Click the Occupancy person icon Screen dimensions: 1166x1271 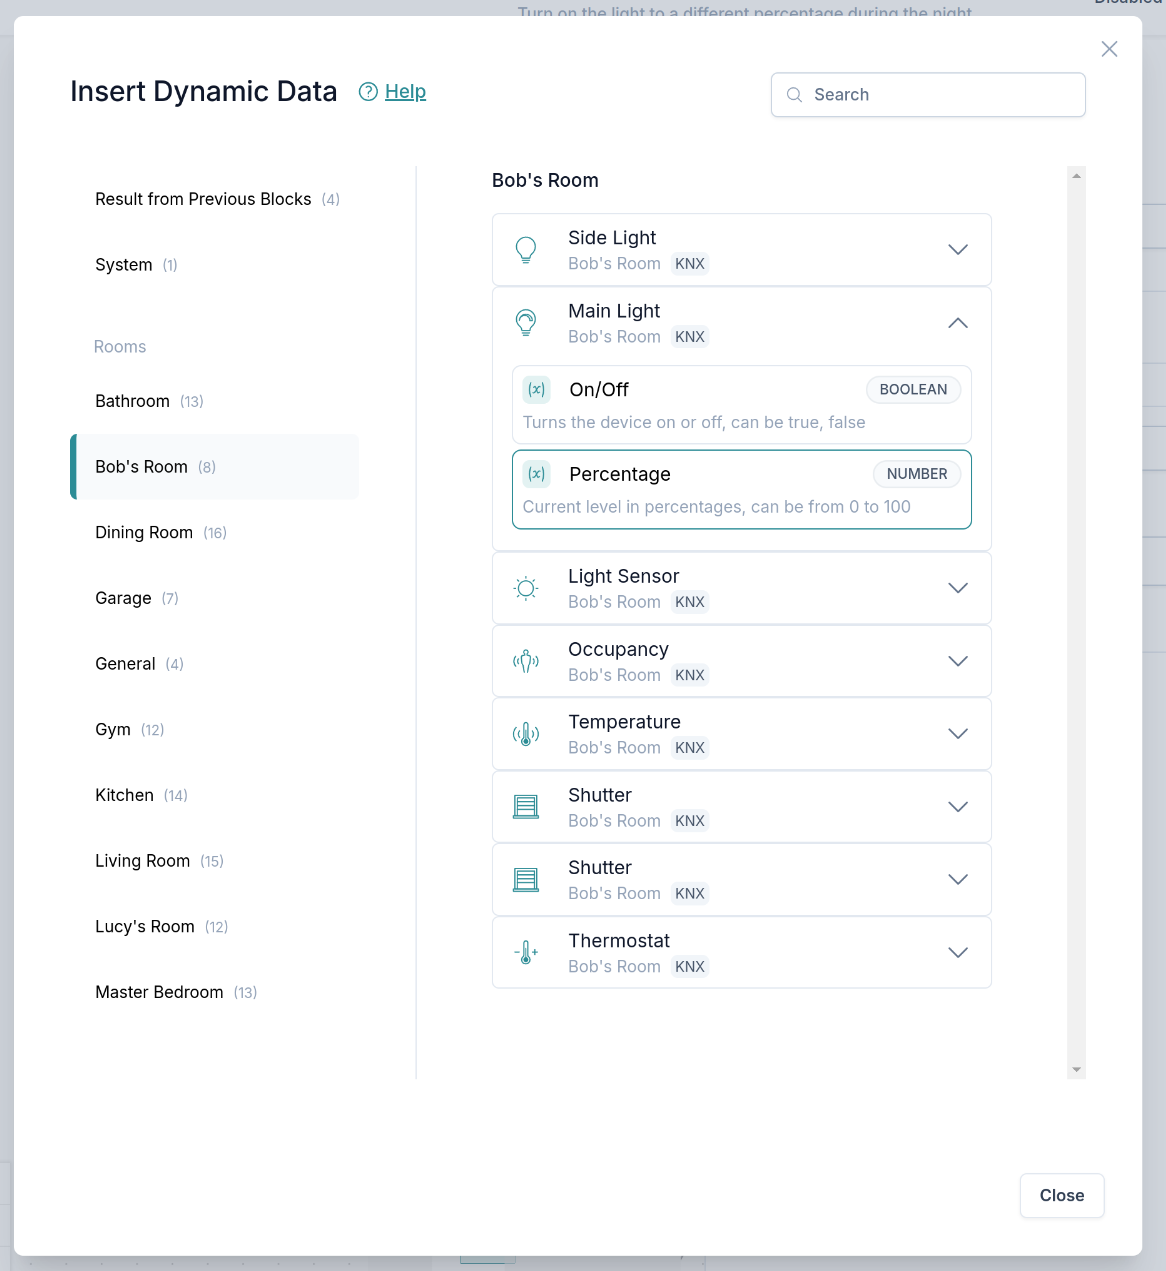[x=526, y=661]
